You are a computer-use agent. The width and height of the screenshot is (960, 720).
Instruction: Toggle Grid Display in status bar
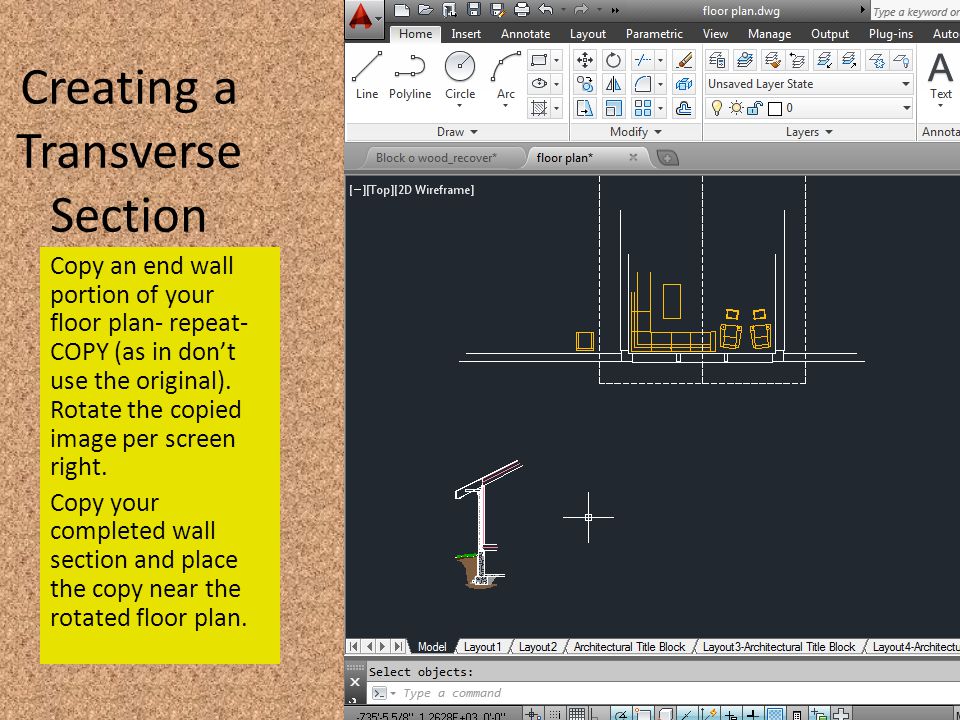coord(576,714)
